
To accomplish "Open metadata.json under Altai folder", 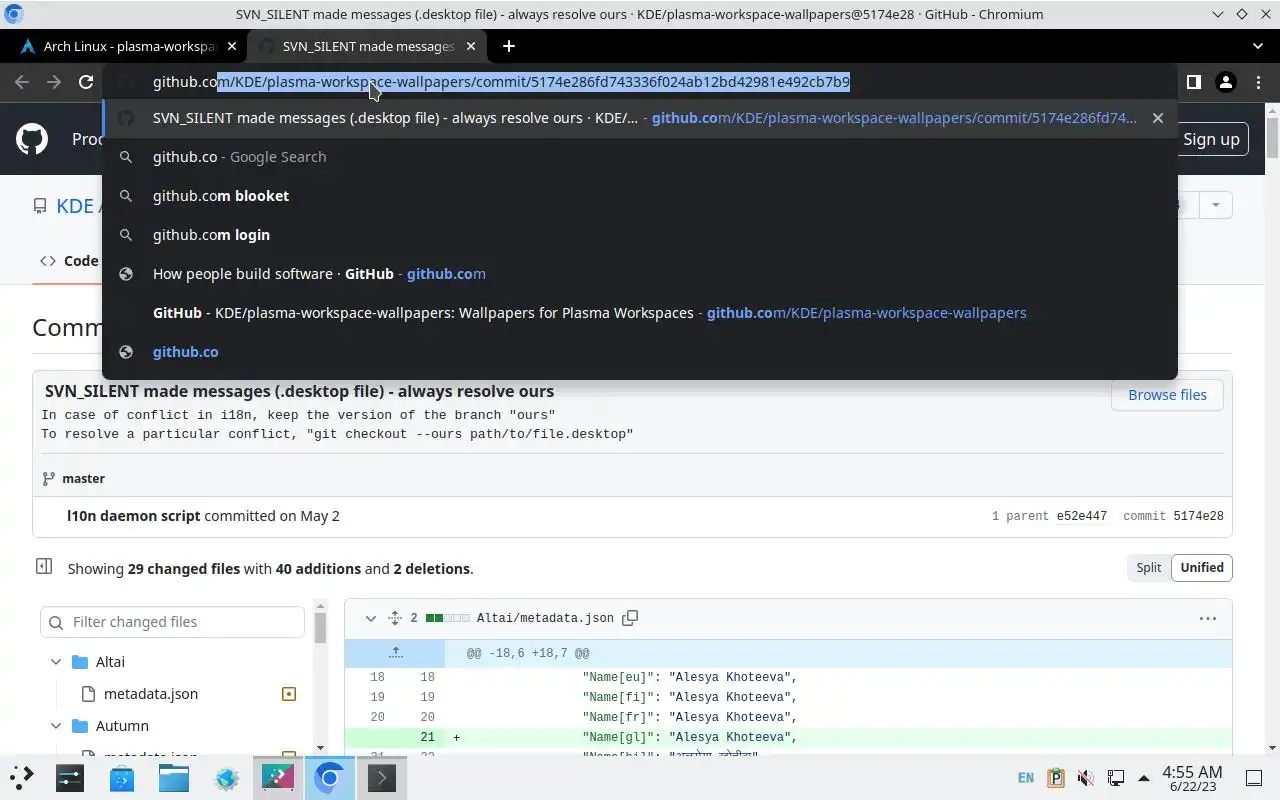I will pos(151,694).
